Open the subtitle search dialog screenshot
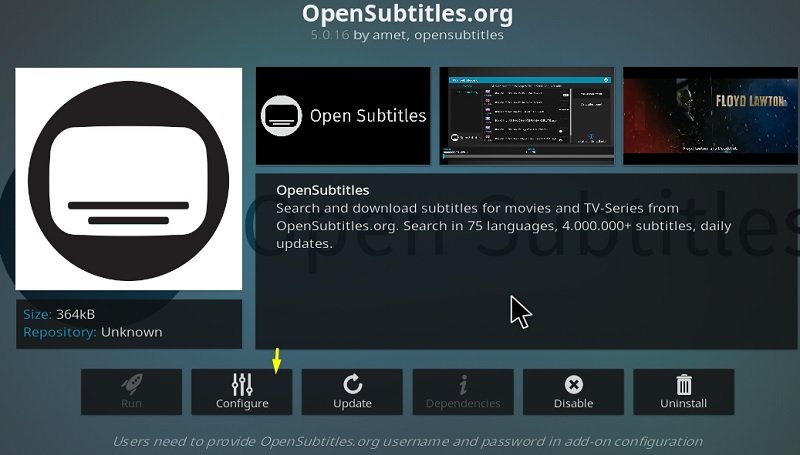The image size is (800, 455). click(527, 116)
